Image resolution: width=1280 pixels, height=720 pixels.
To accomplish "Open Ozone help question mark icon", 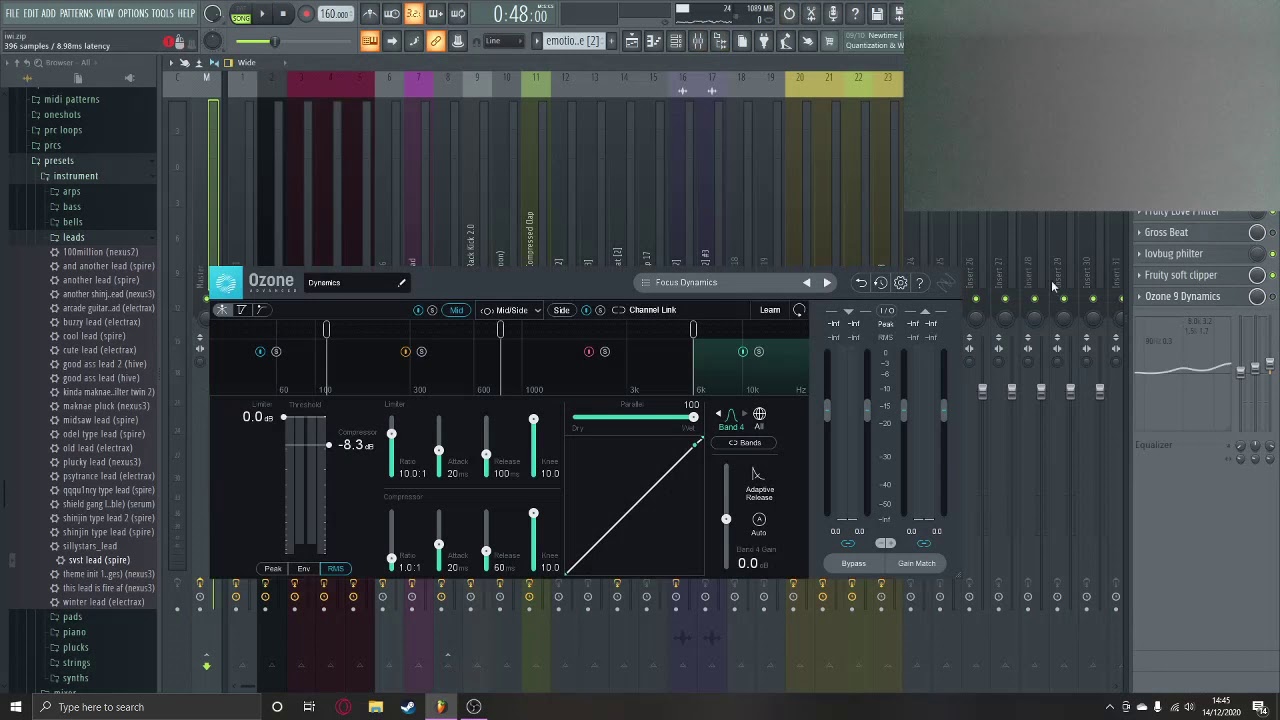I will click(920, 283).
